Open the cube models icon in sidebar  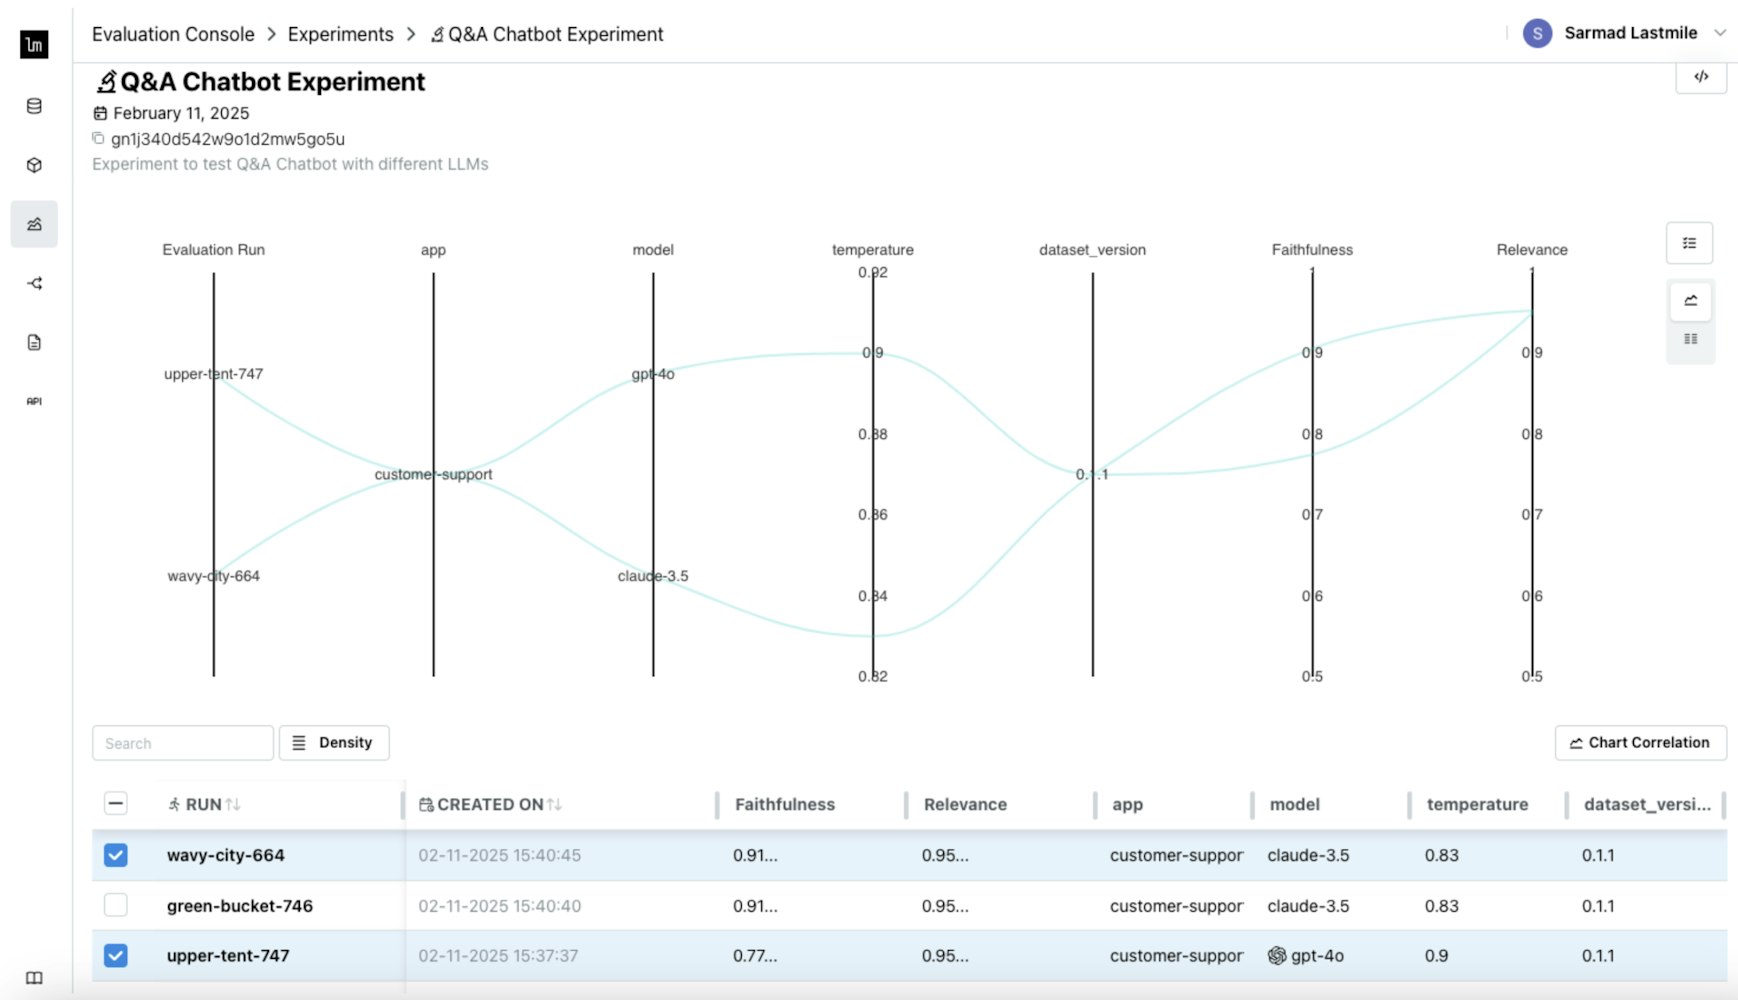[34, 165]
